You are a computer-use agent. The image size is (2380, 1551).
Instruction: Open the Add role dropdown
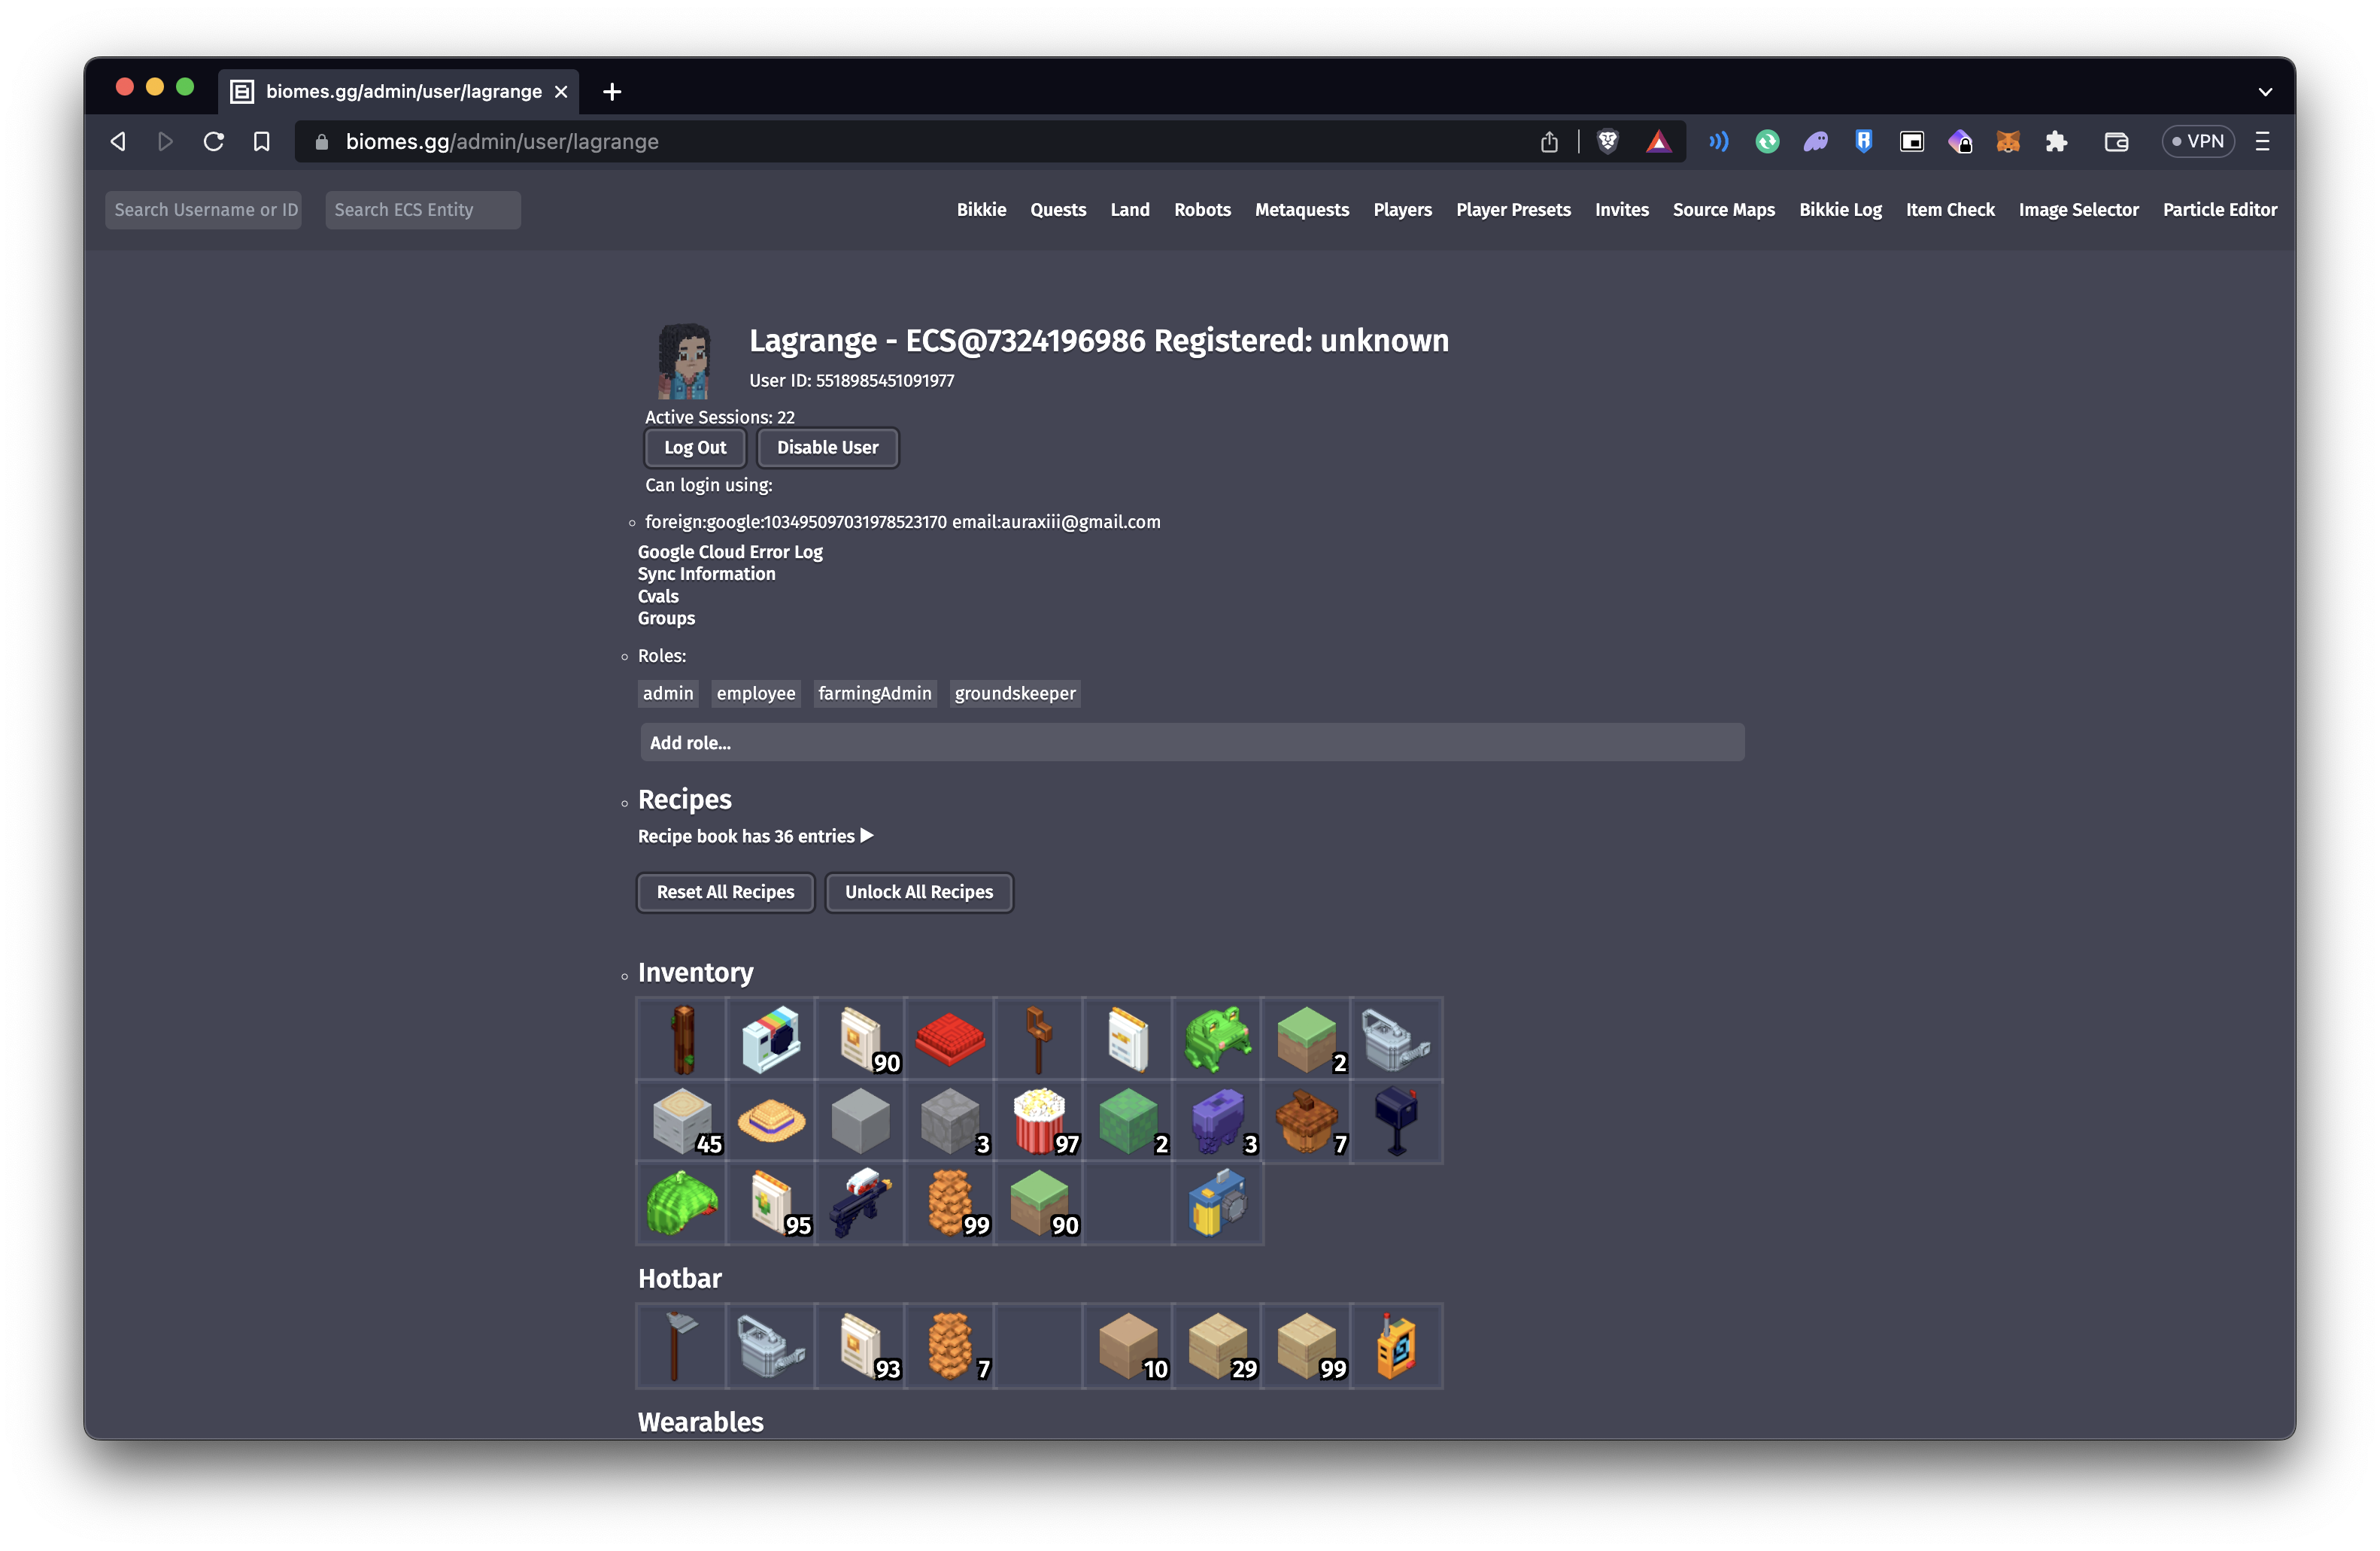[1192, 743]
